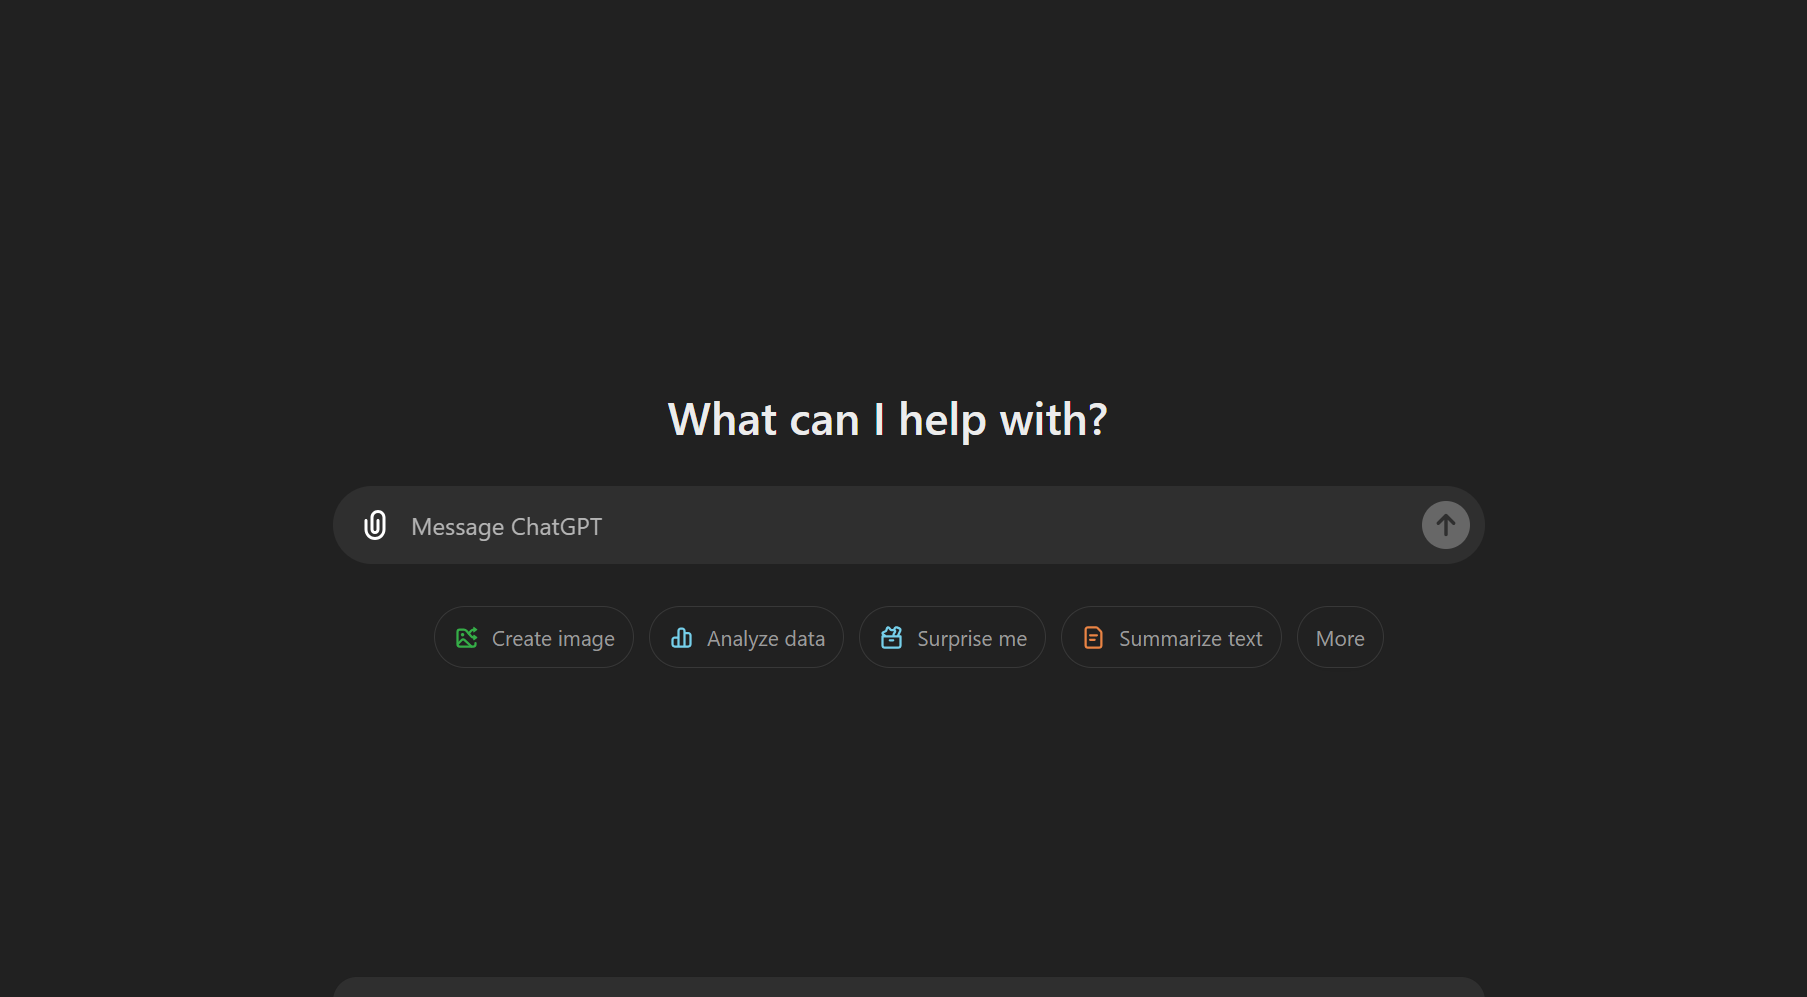Select the "Create image" suggestion label
The width and height of the screenshot is (1807, 997).
coord(552,639)
